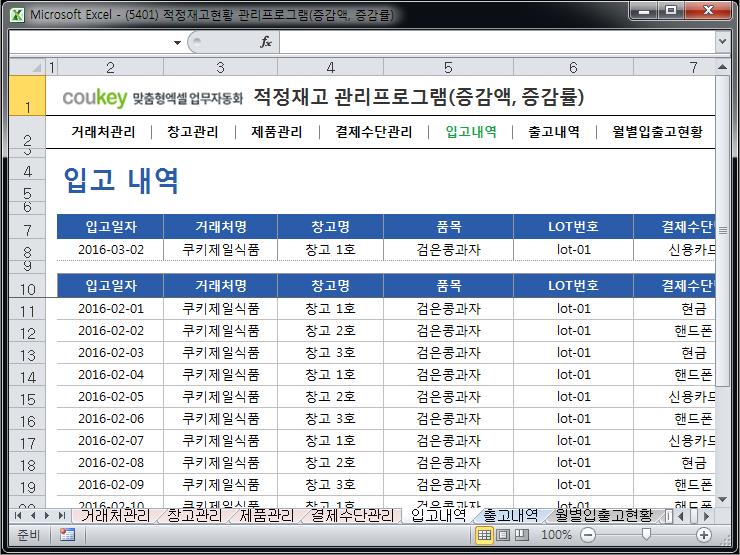The height and width of the screenshot is (555, 740).
Task: Click 결제수단관리 navigation link
Action: click(374, 132)
